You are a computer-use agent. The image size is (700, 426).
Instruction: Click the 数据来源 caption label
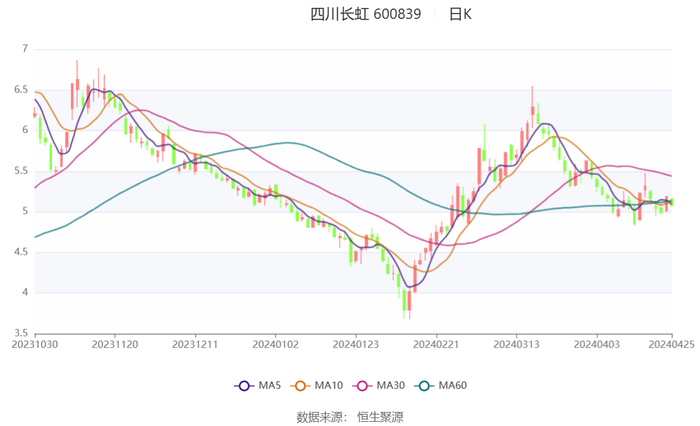pos(319,416)
